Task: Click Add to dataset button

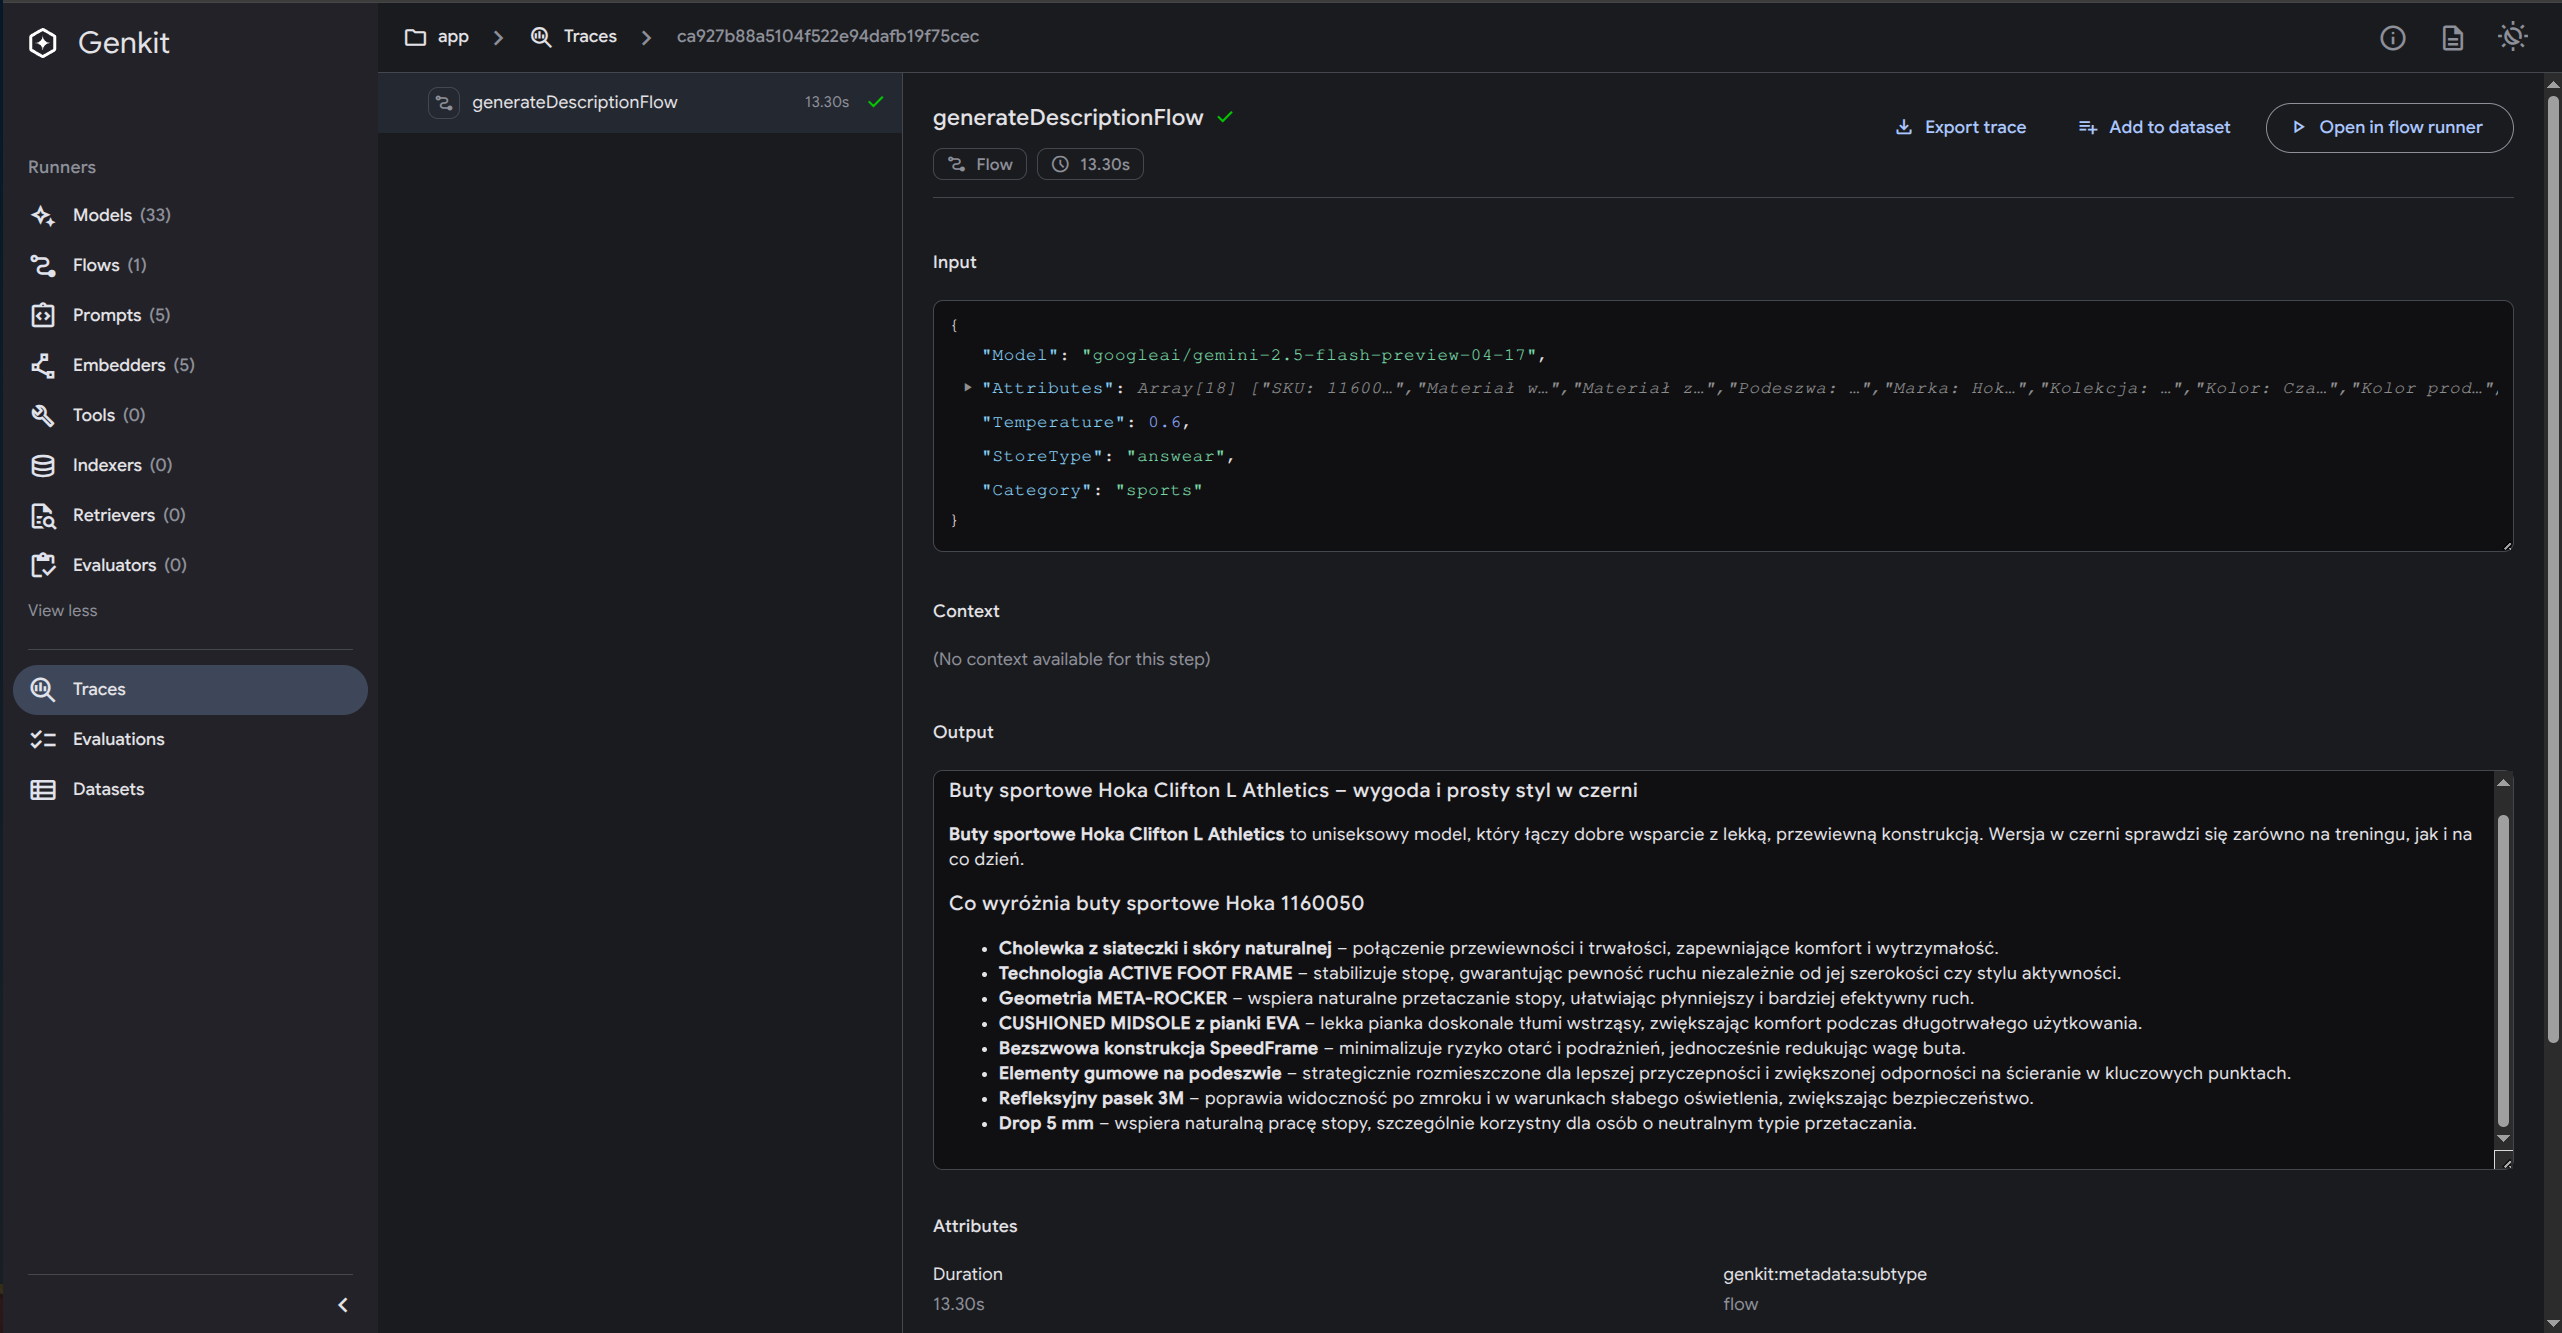Action: [2154, 127]
